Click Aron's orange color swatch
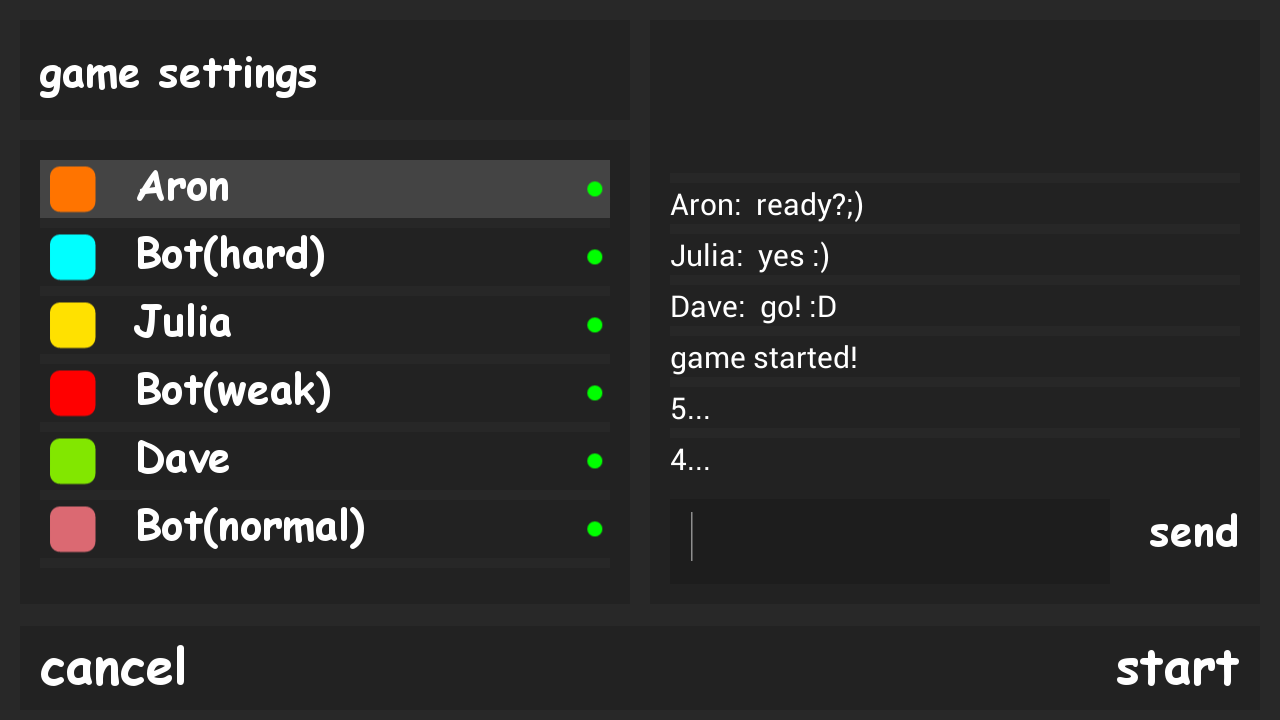Image resolution: width=1280 pixels, height=720 pixels. pyautogui.click(x=73, y=189)
